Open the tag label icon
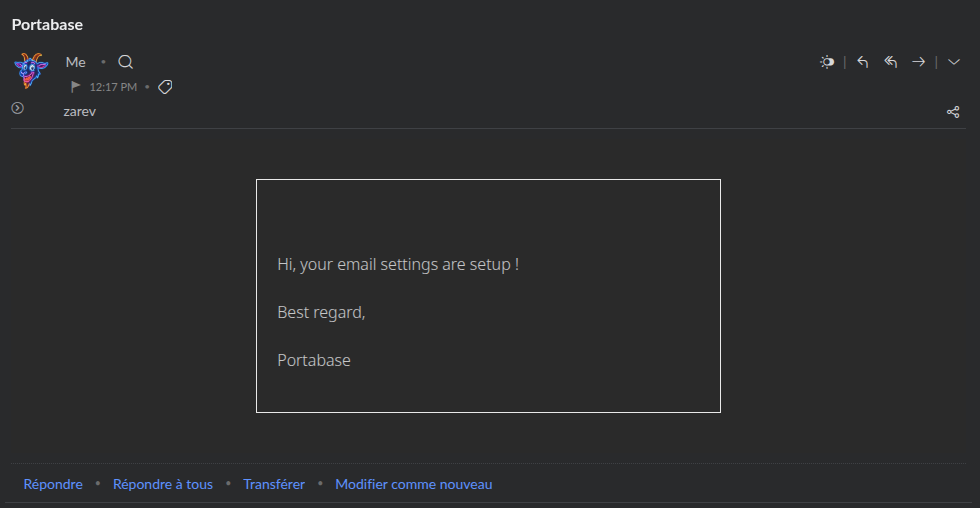 click(x=165, y=87)
